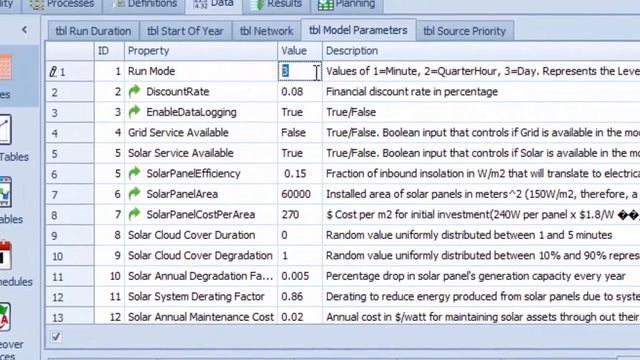Switch to the tbl Run Duration table tab
Screen dimensions: 640x360
pyautogui.click(x=93, y=31)
